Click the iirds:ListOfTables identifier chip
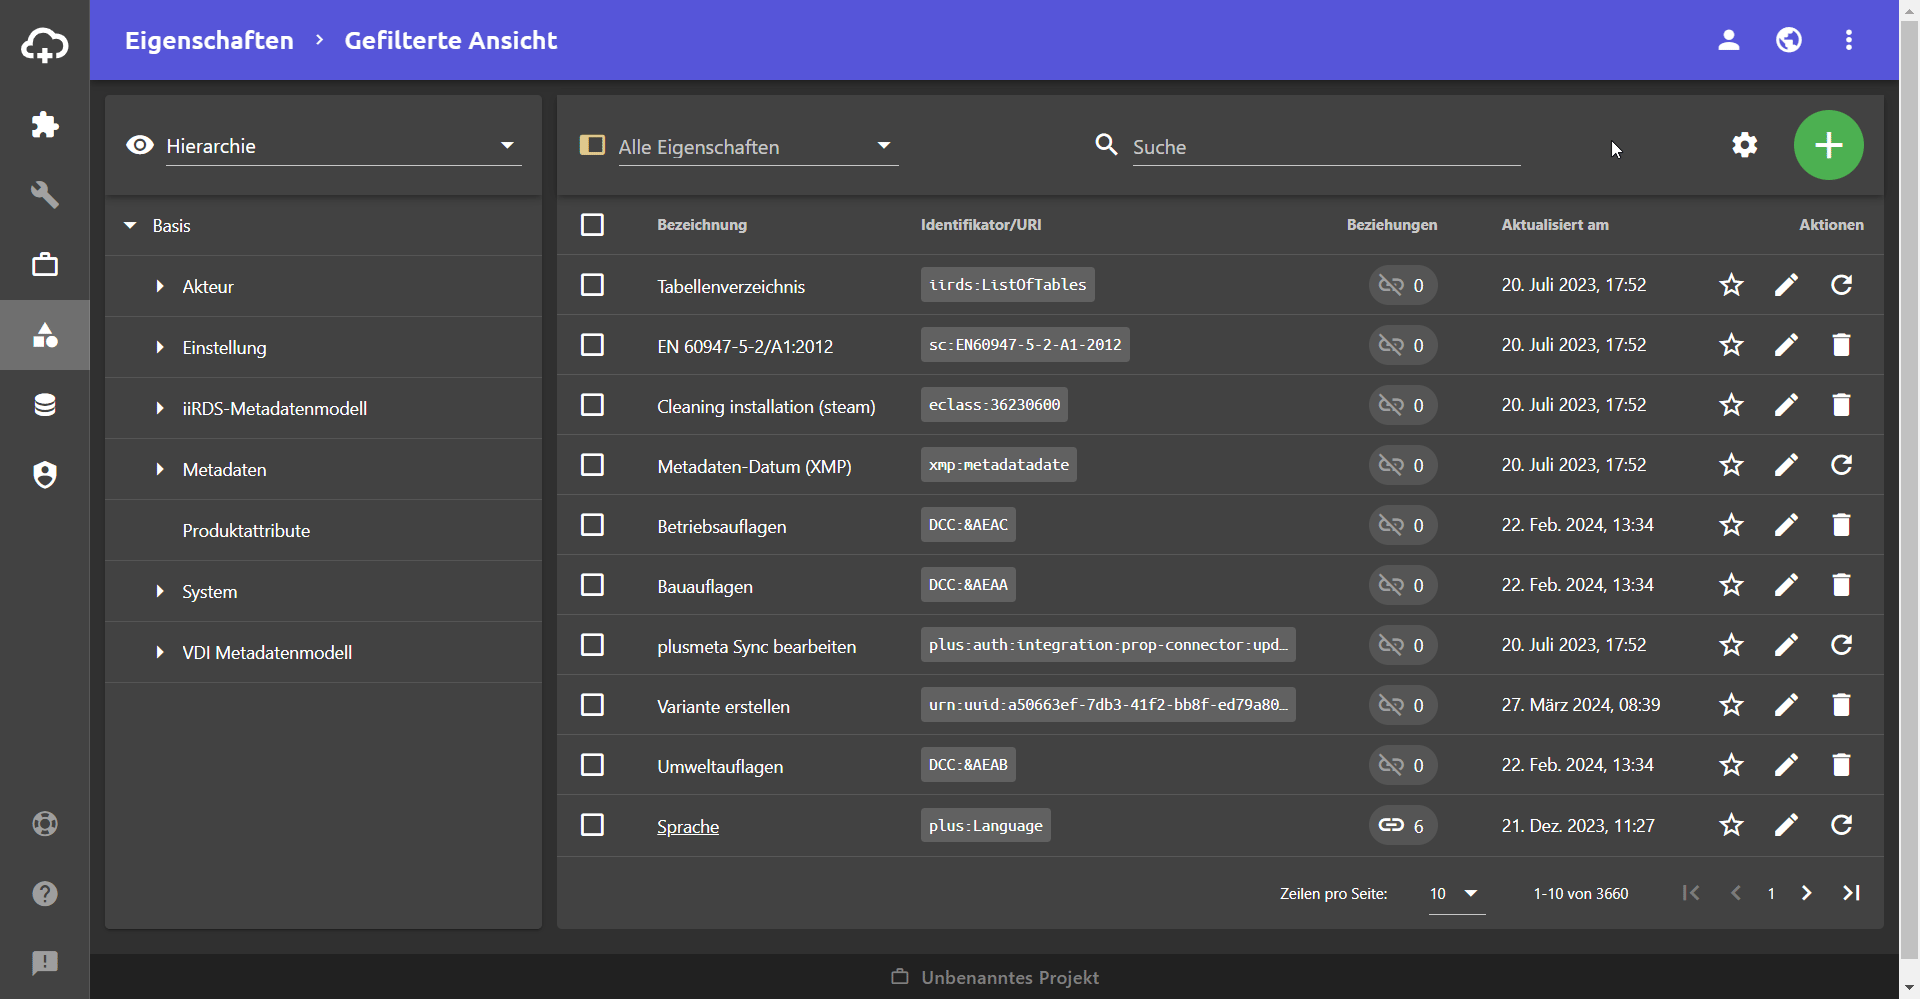Viewport: 1920px width, 999px height. coord(1007,285)
